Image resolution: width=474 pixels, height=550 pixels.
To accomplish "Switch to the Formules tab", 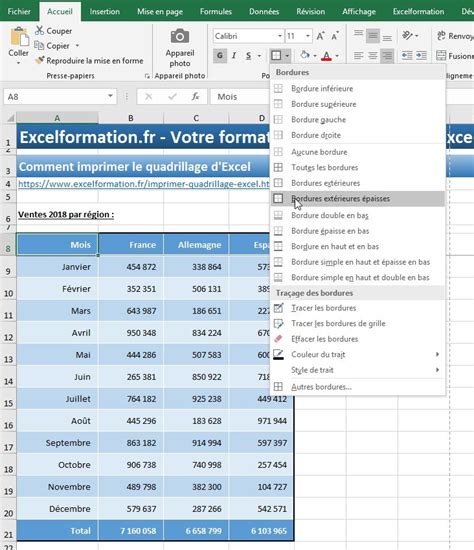I will 216,12.
